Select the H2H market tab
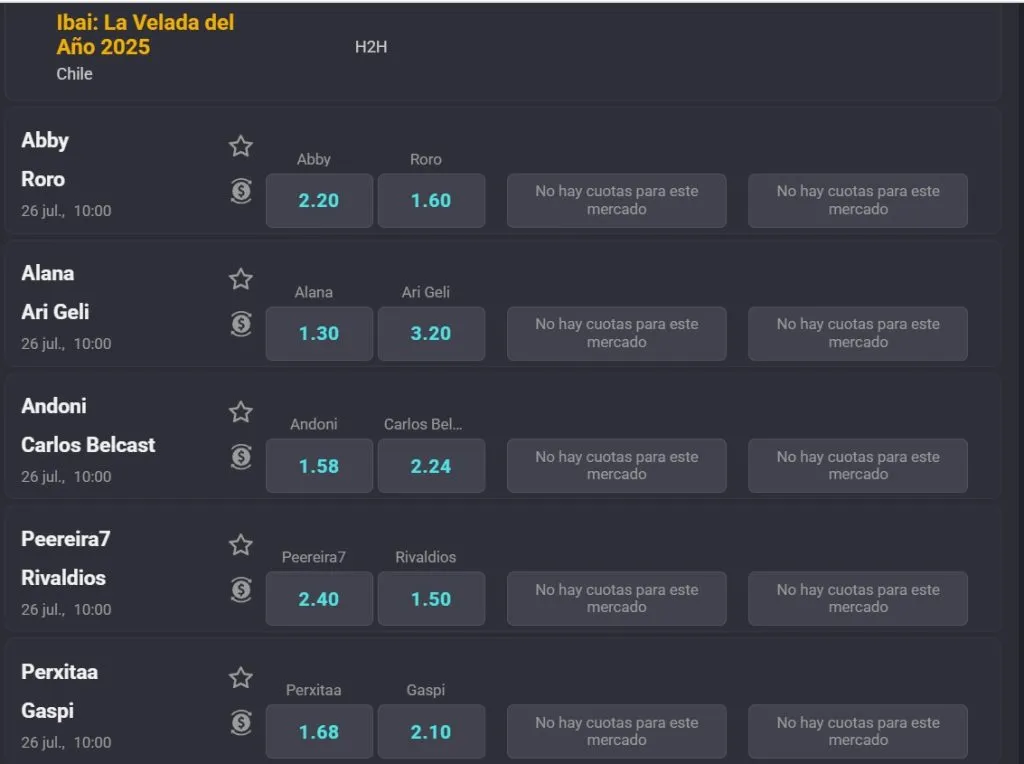 (371, 47)
